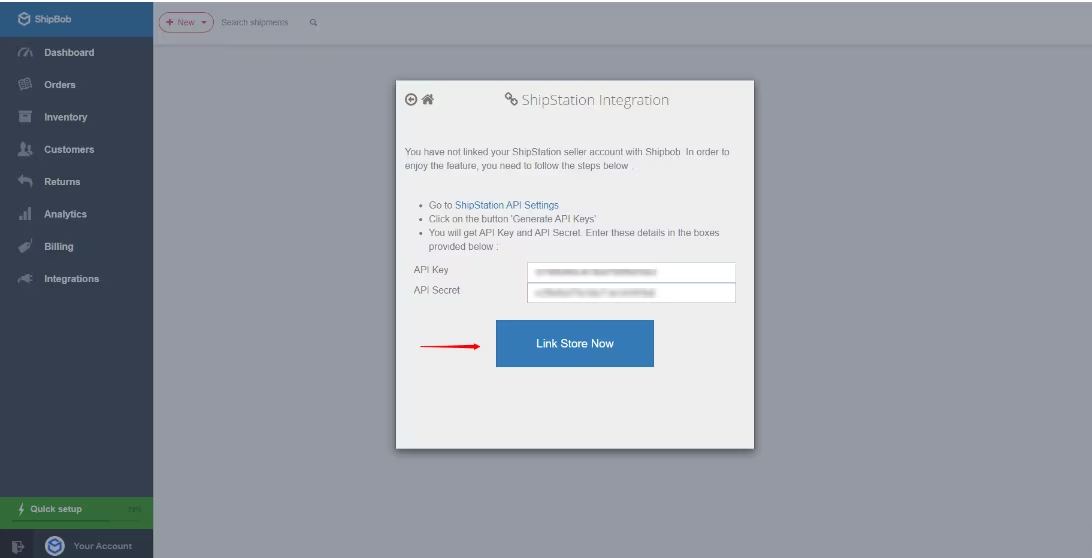Click the search magnifier icon
This screenshot has height=558, width=1092.
point(313,23)
